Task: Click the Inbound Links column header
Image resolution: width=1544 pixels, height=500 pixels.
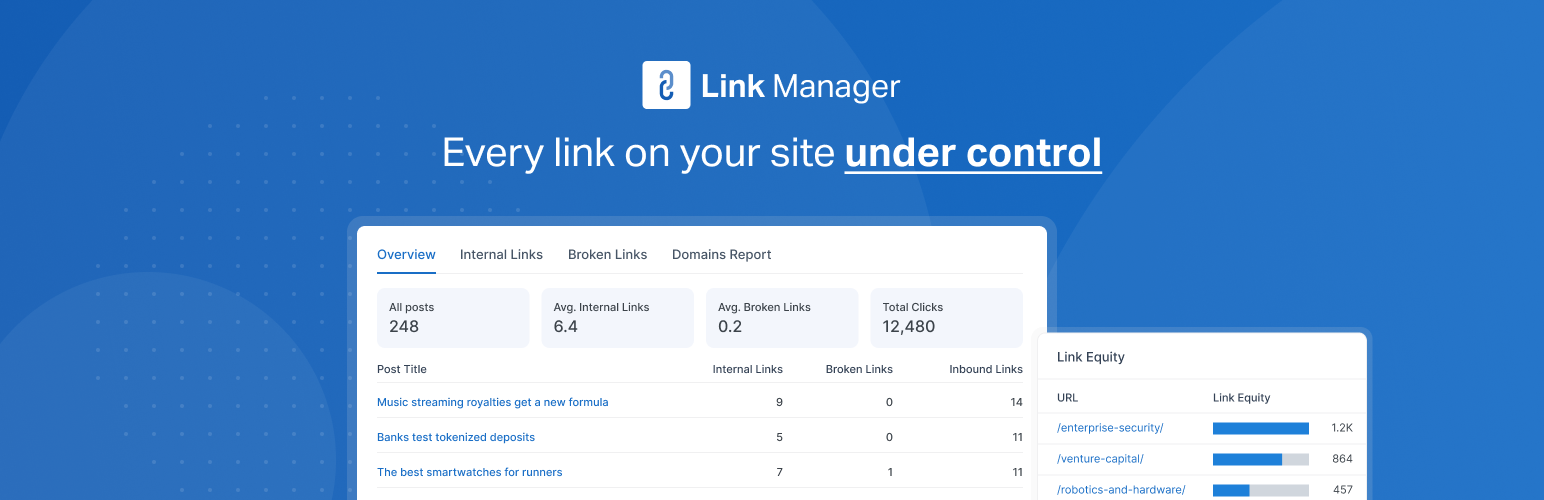Action: click(x=986, y=369)
